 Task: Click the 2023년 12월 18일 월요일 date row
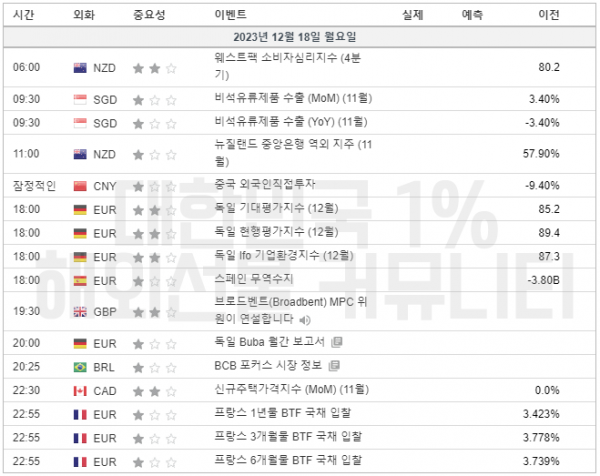tap(300, 37)
